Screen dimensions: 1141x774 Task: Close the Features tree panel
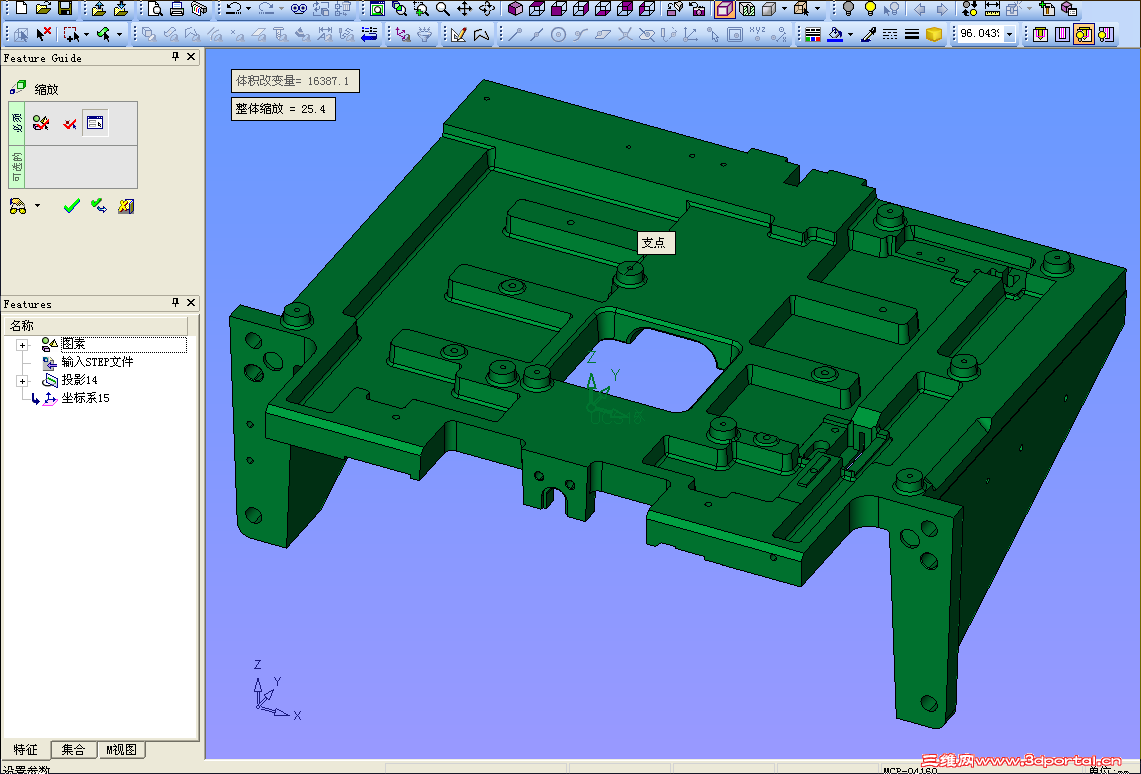pos(191,302)
